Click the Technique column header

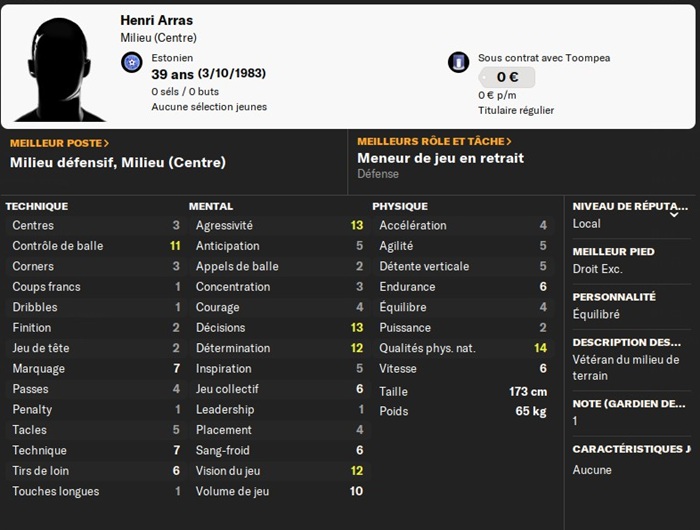(x=37, y=206)
